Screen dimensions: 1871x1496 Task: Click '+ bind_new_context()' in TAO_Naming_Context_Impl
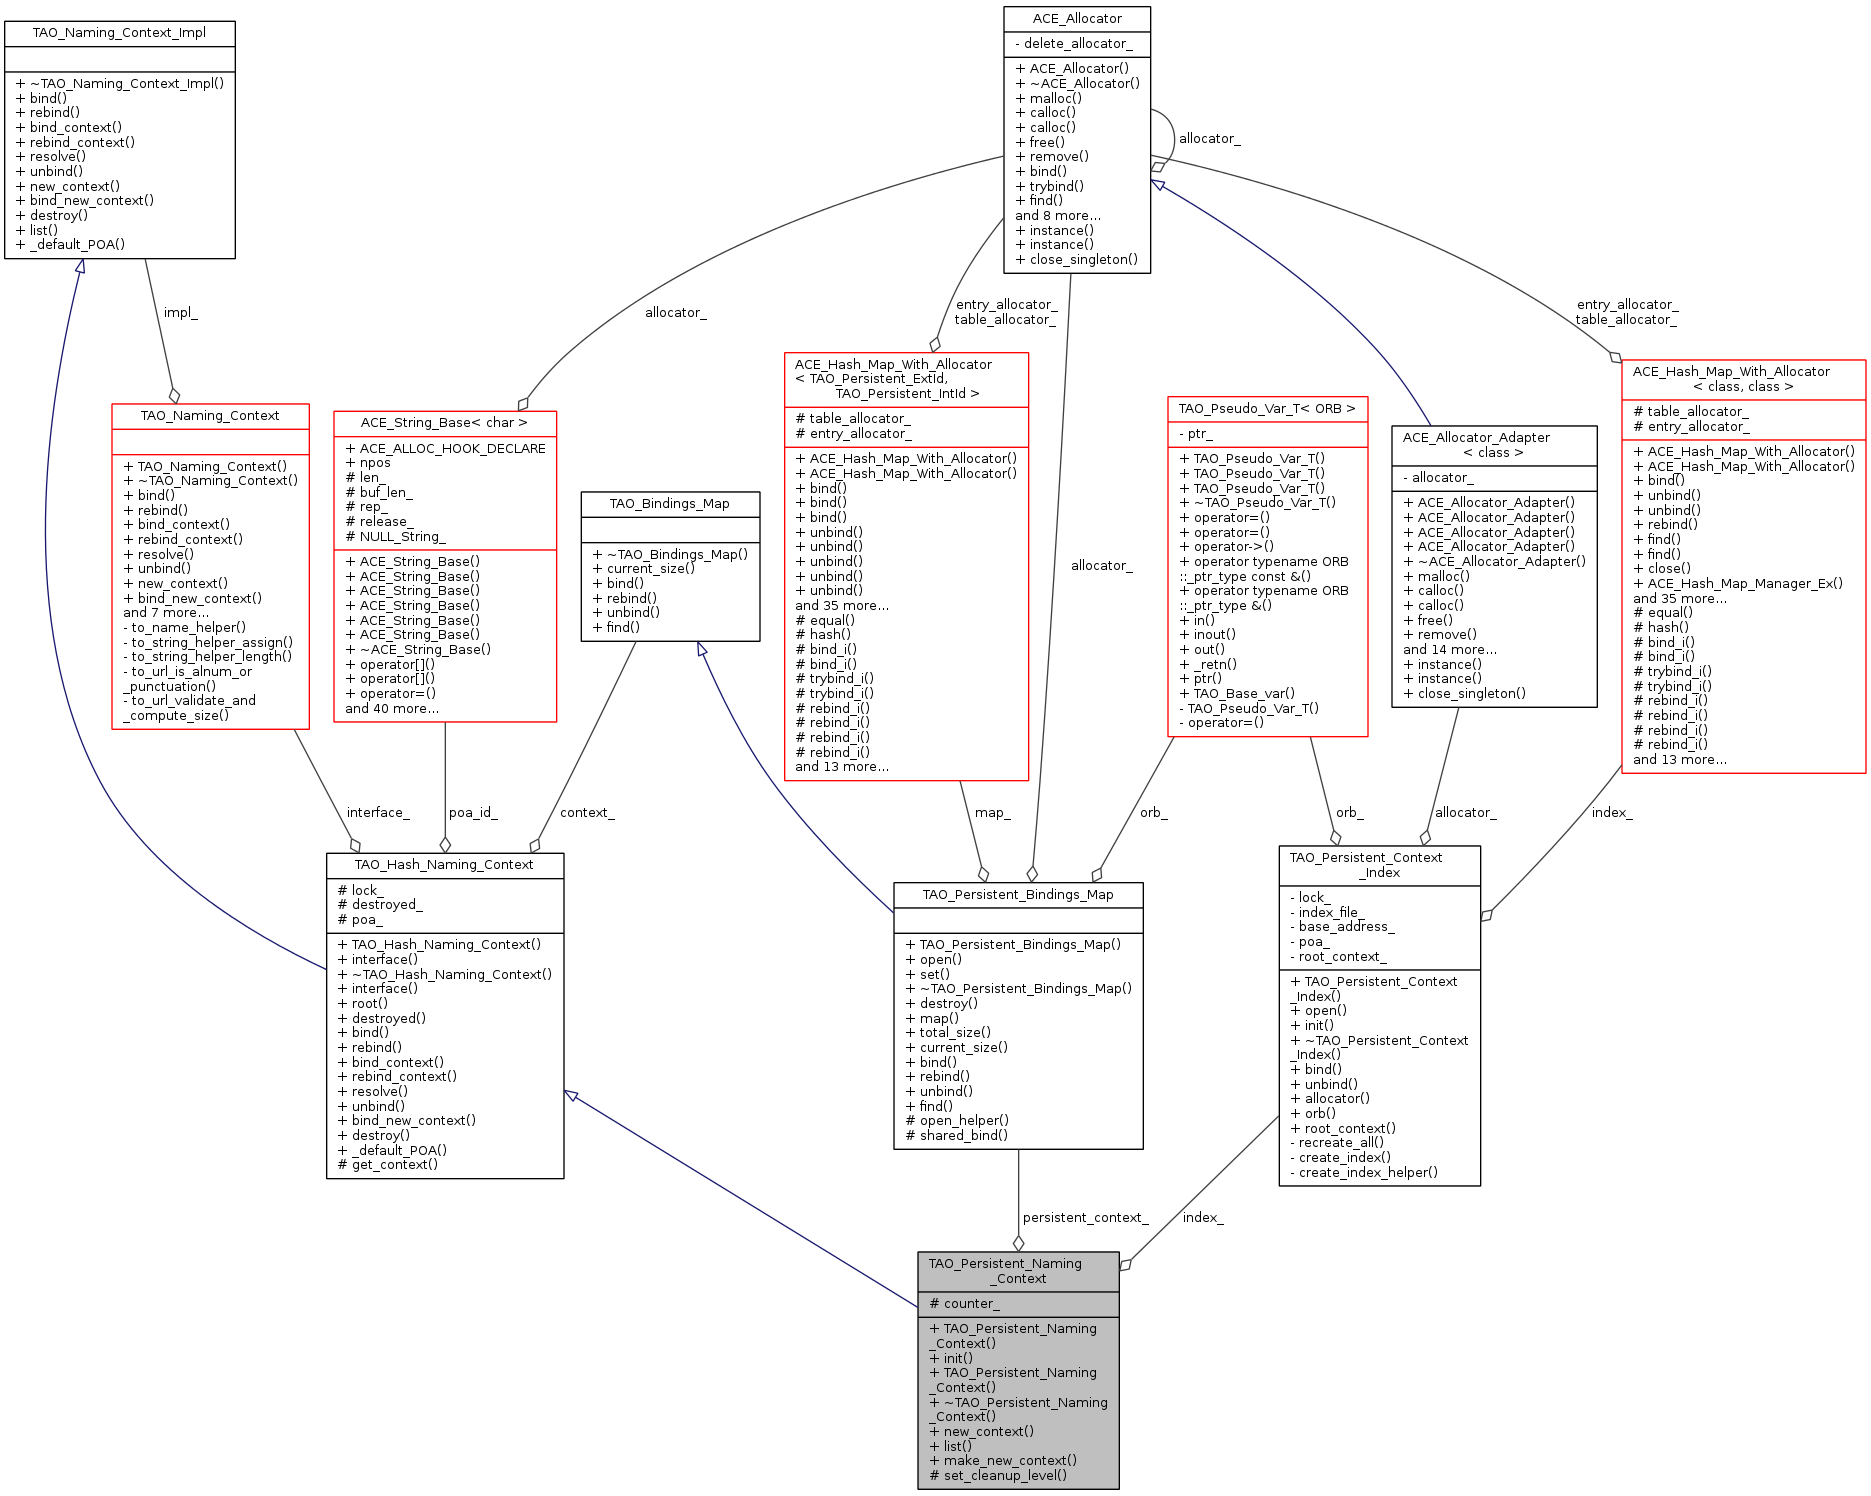[85, 201]
